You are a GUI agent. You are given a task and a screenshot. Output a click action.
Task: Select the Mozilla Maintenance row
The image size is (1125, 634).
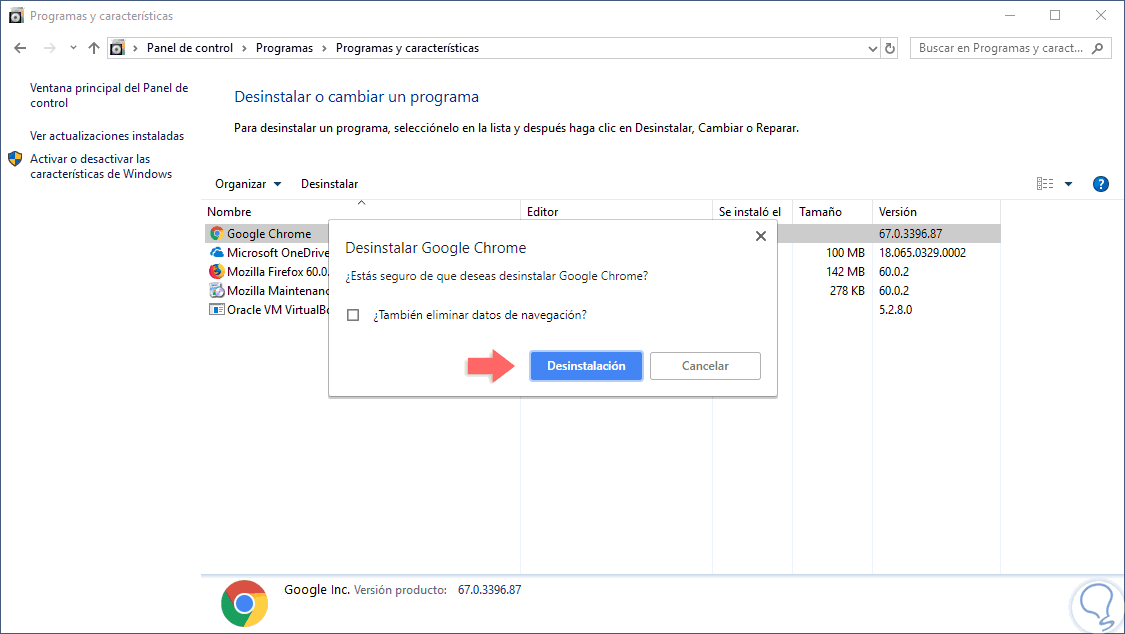(602, 290)
